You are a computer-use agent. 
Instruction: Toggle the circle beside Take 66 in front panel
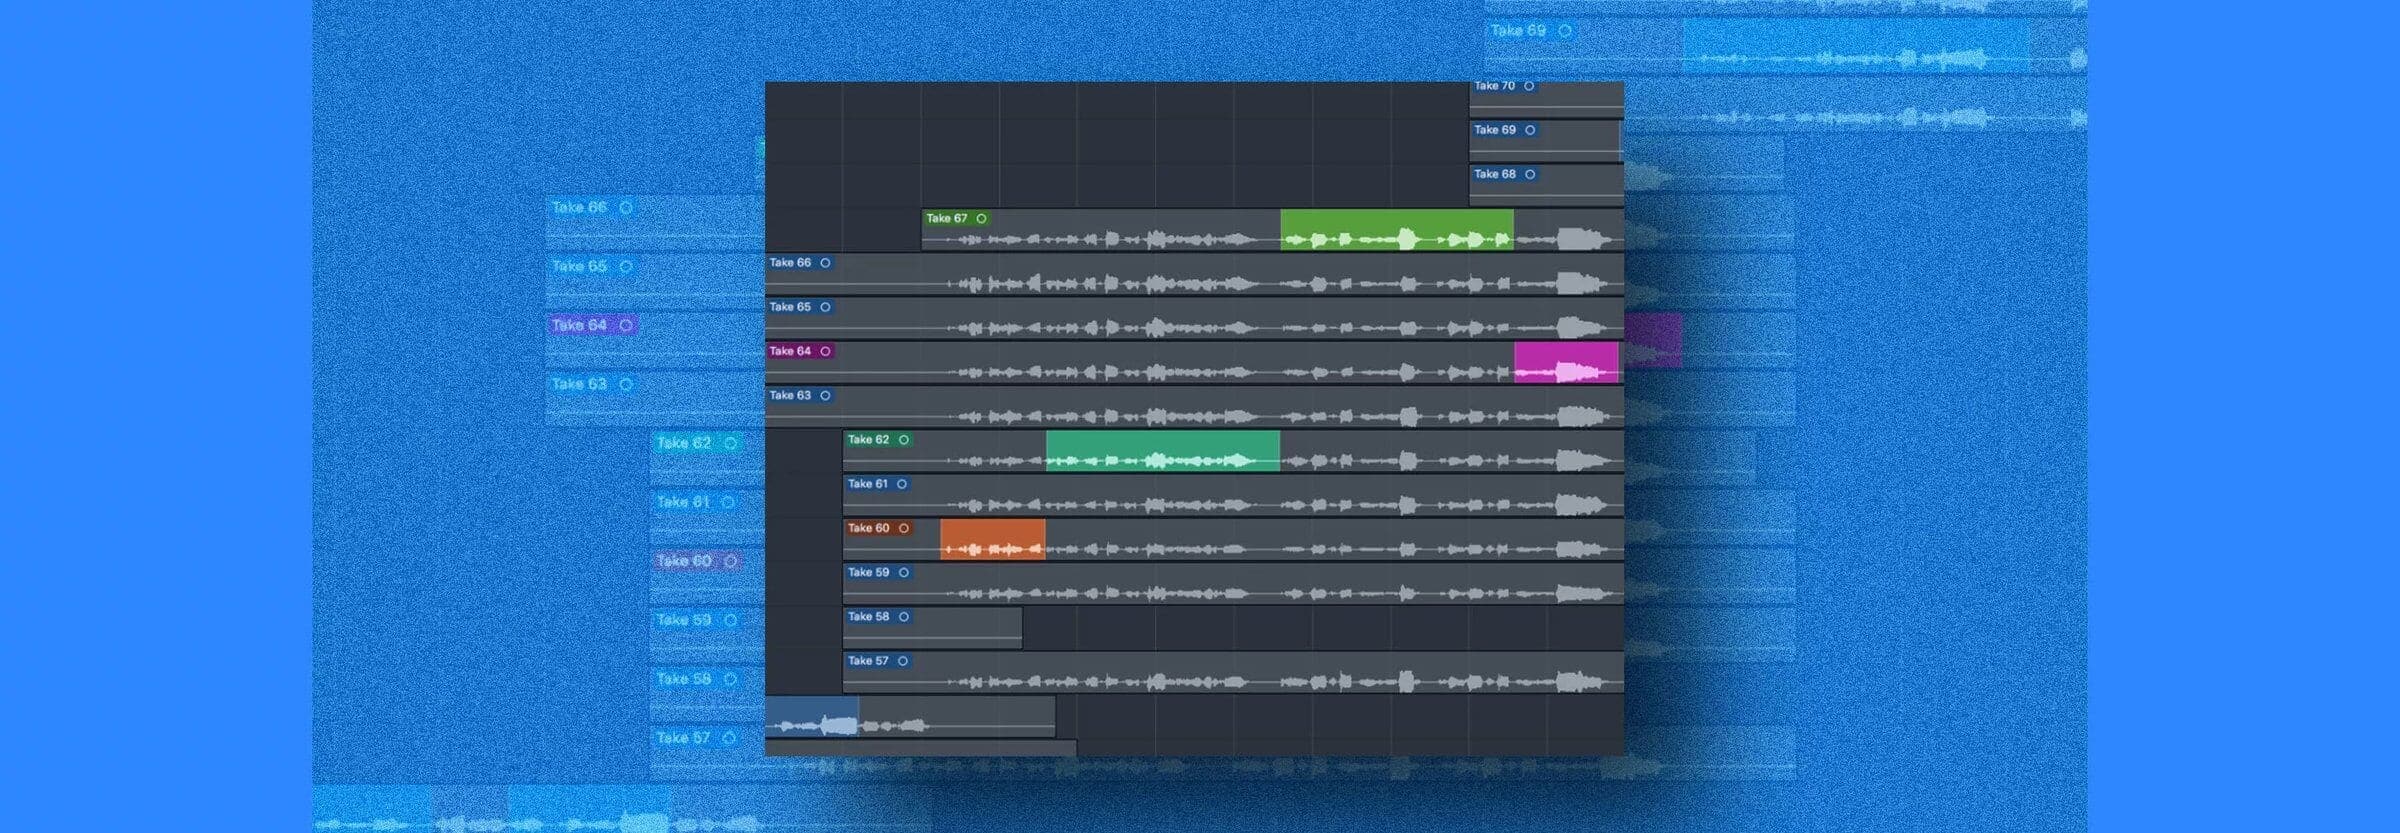pos(825,263)
